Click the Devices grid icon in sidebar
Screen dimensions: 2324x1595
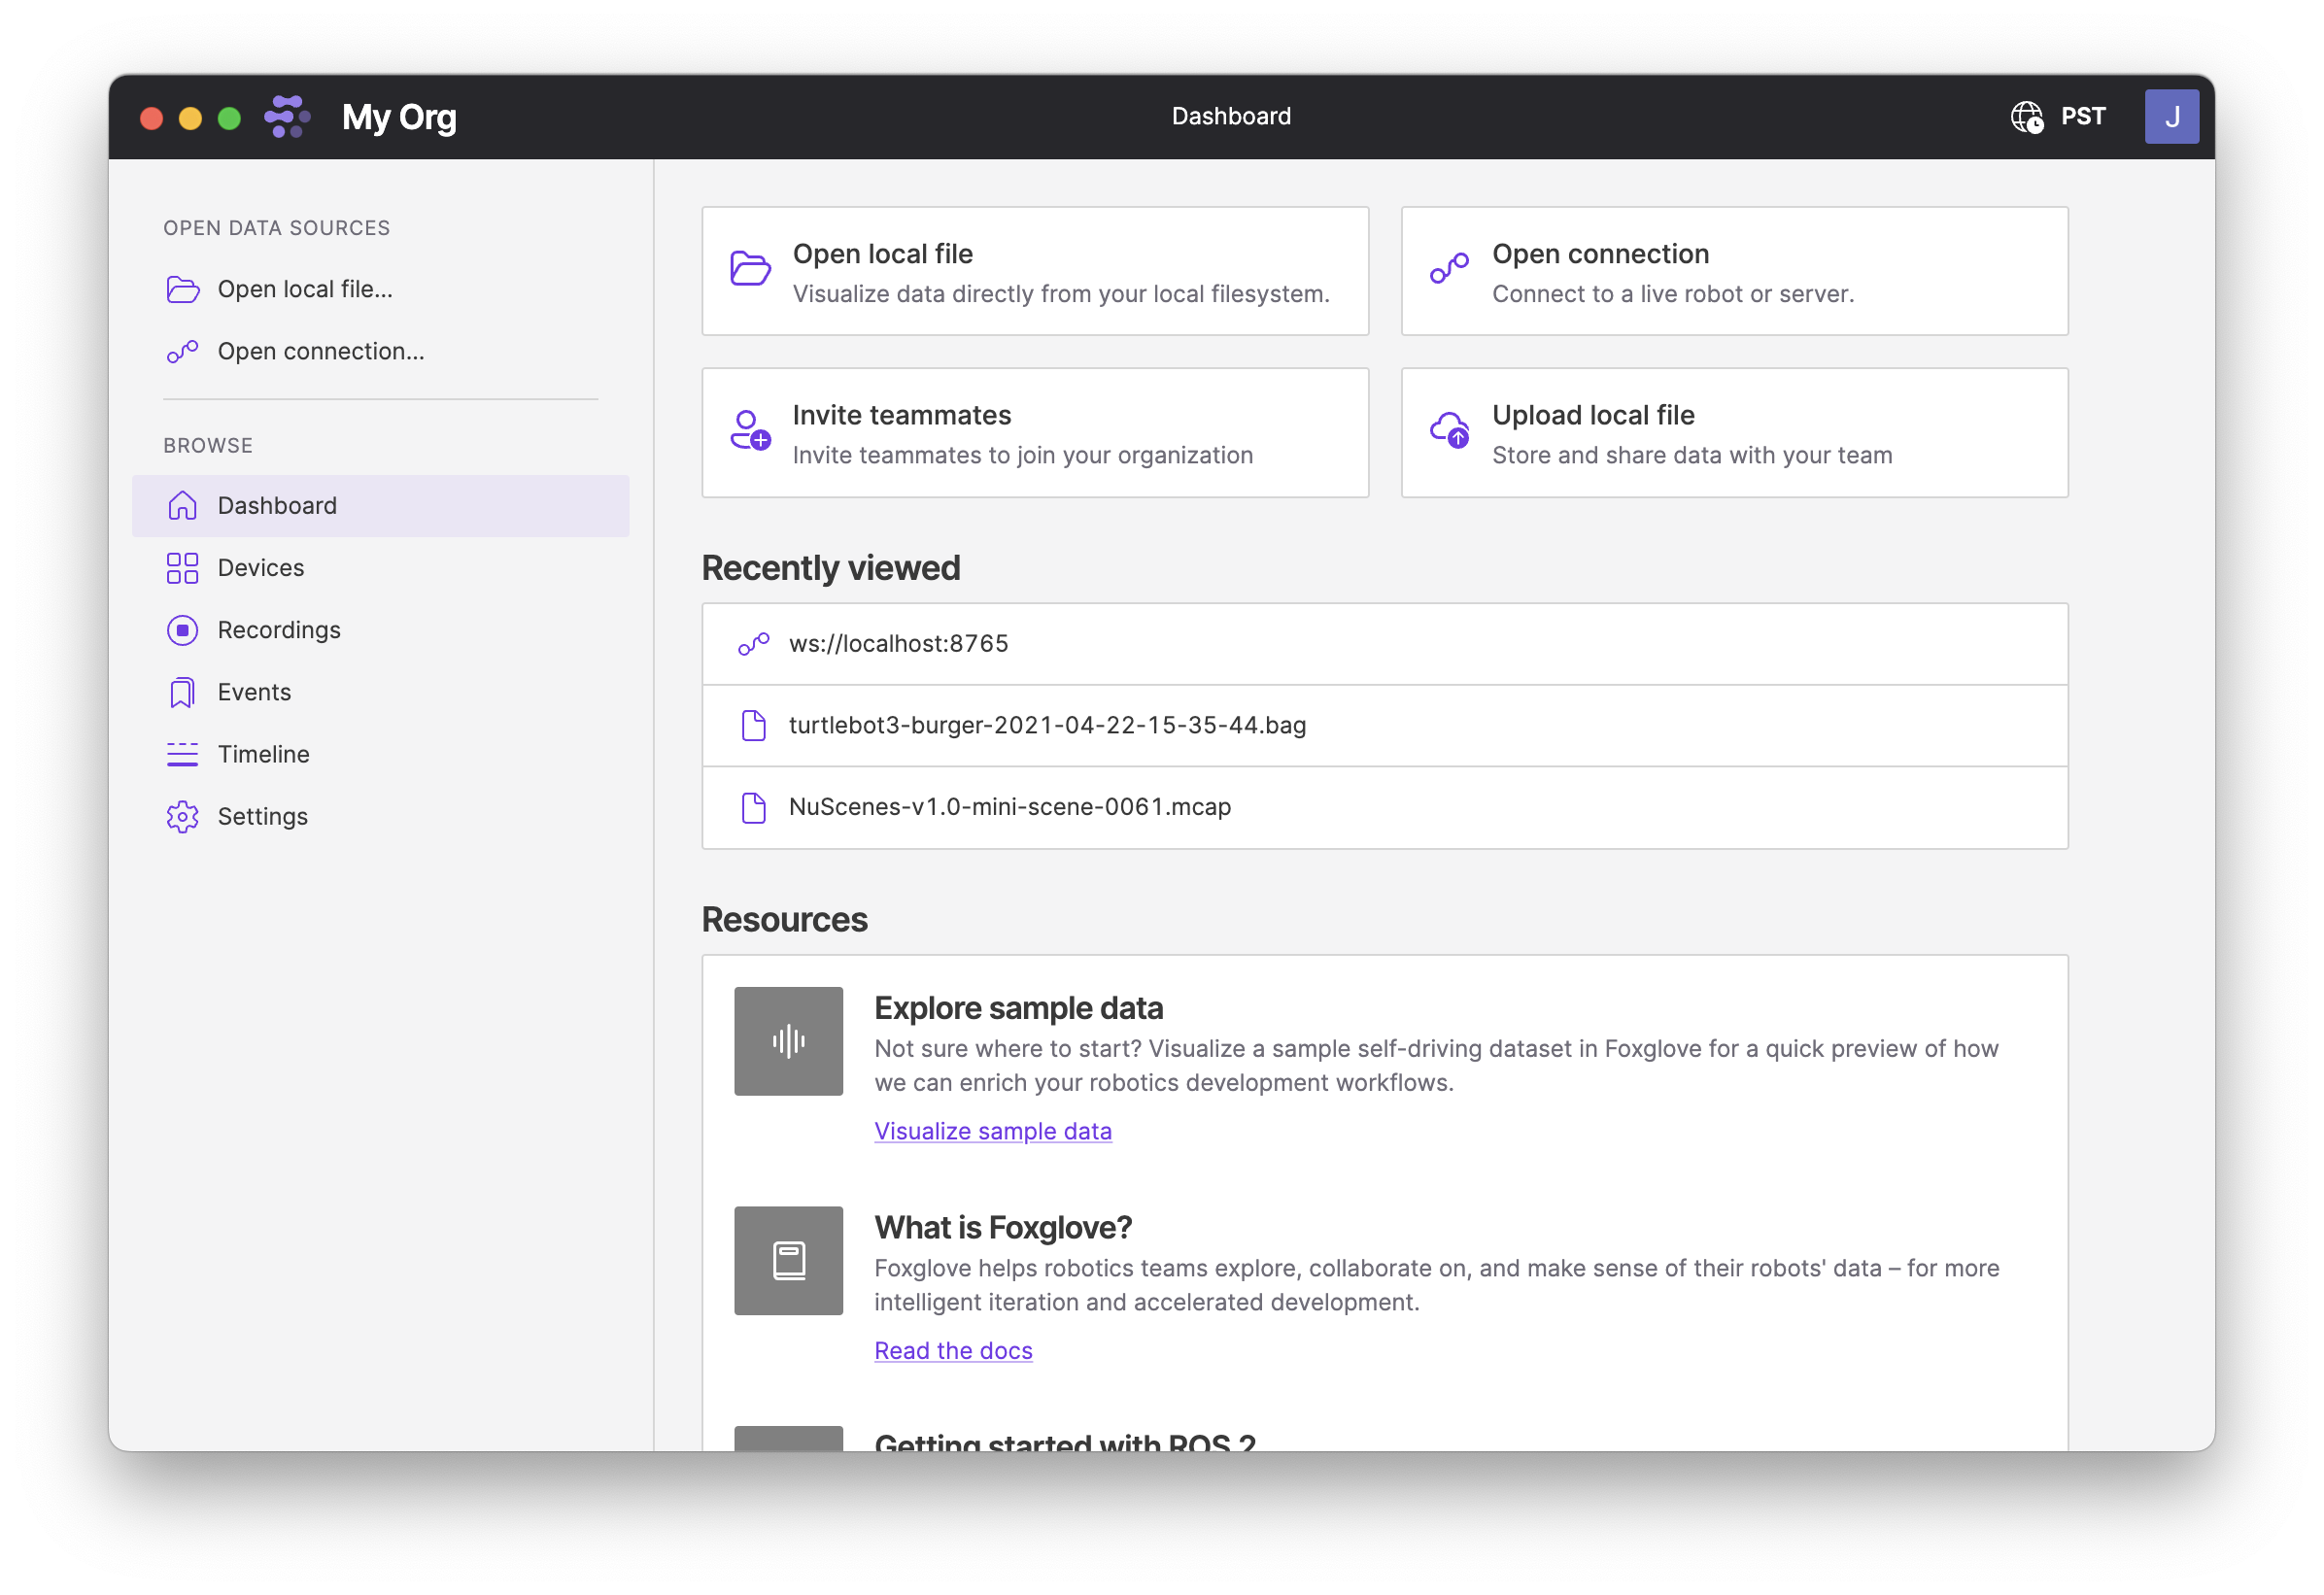coord(182,568)
